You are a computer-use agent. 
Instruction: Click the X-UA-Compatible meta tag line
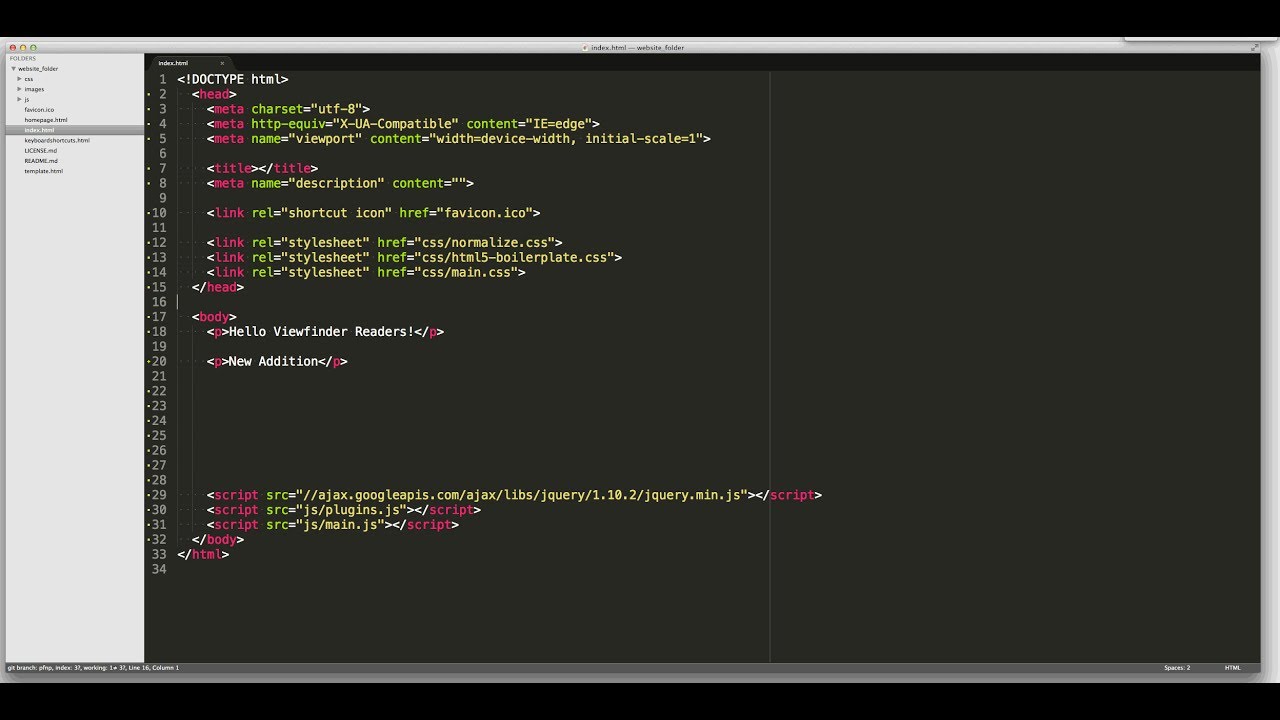[x=403, y=124]
